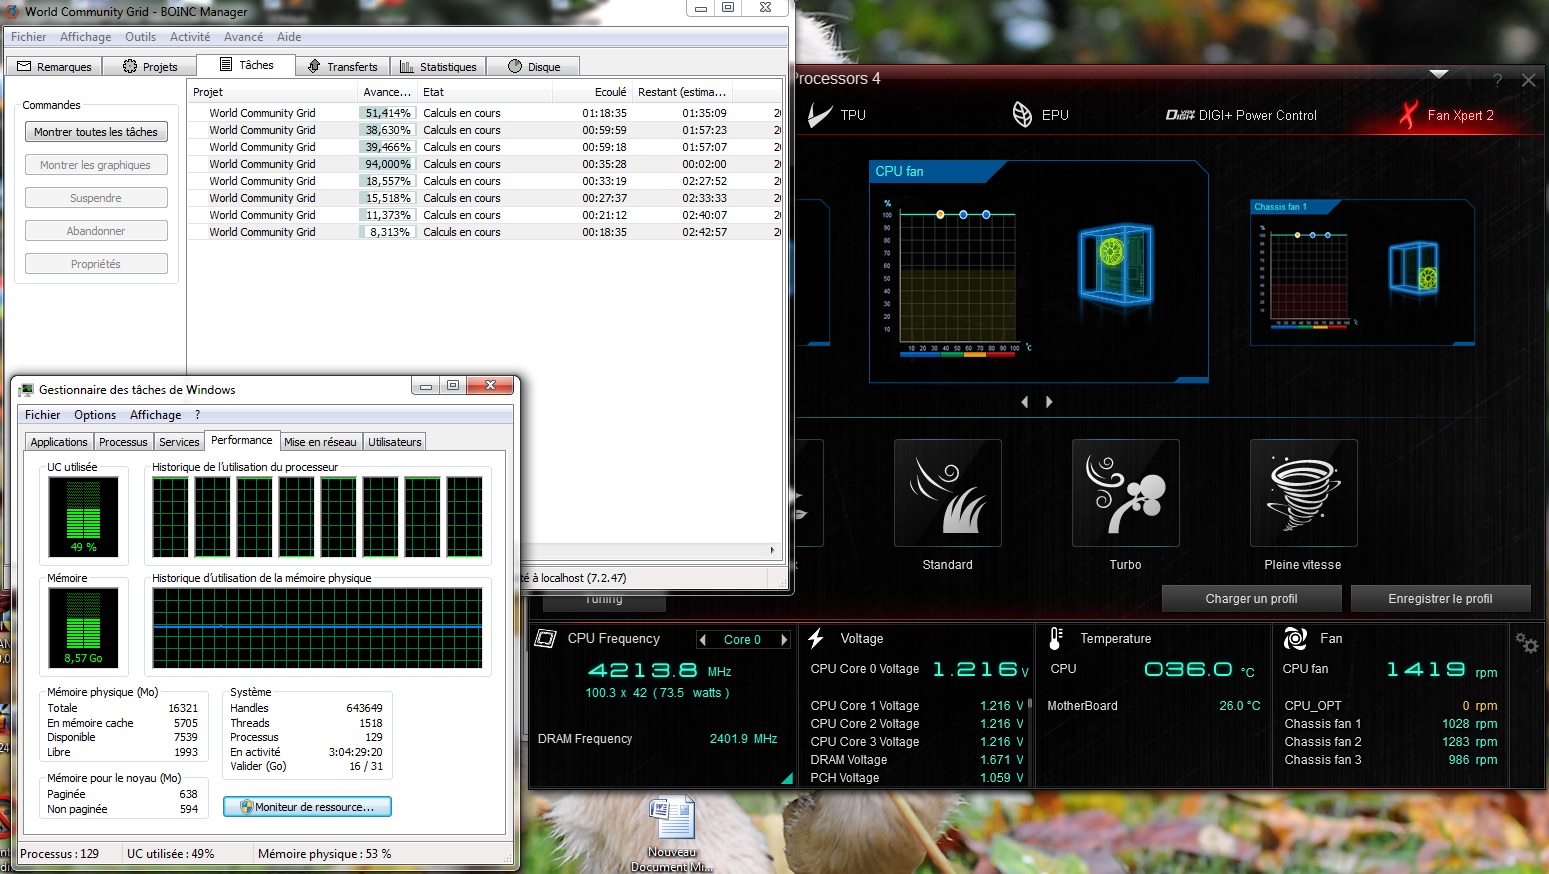This screenshot has width=1549, height=874.
Task: Click the Suspendre button
Action: click(x=96, y=198)
